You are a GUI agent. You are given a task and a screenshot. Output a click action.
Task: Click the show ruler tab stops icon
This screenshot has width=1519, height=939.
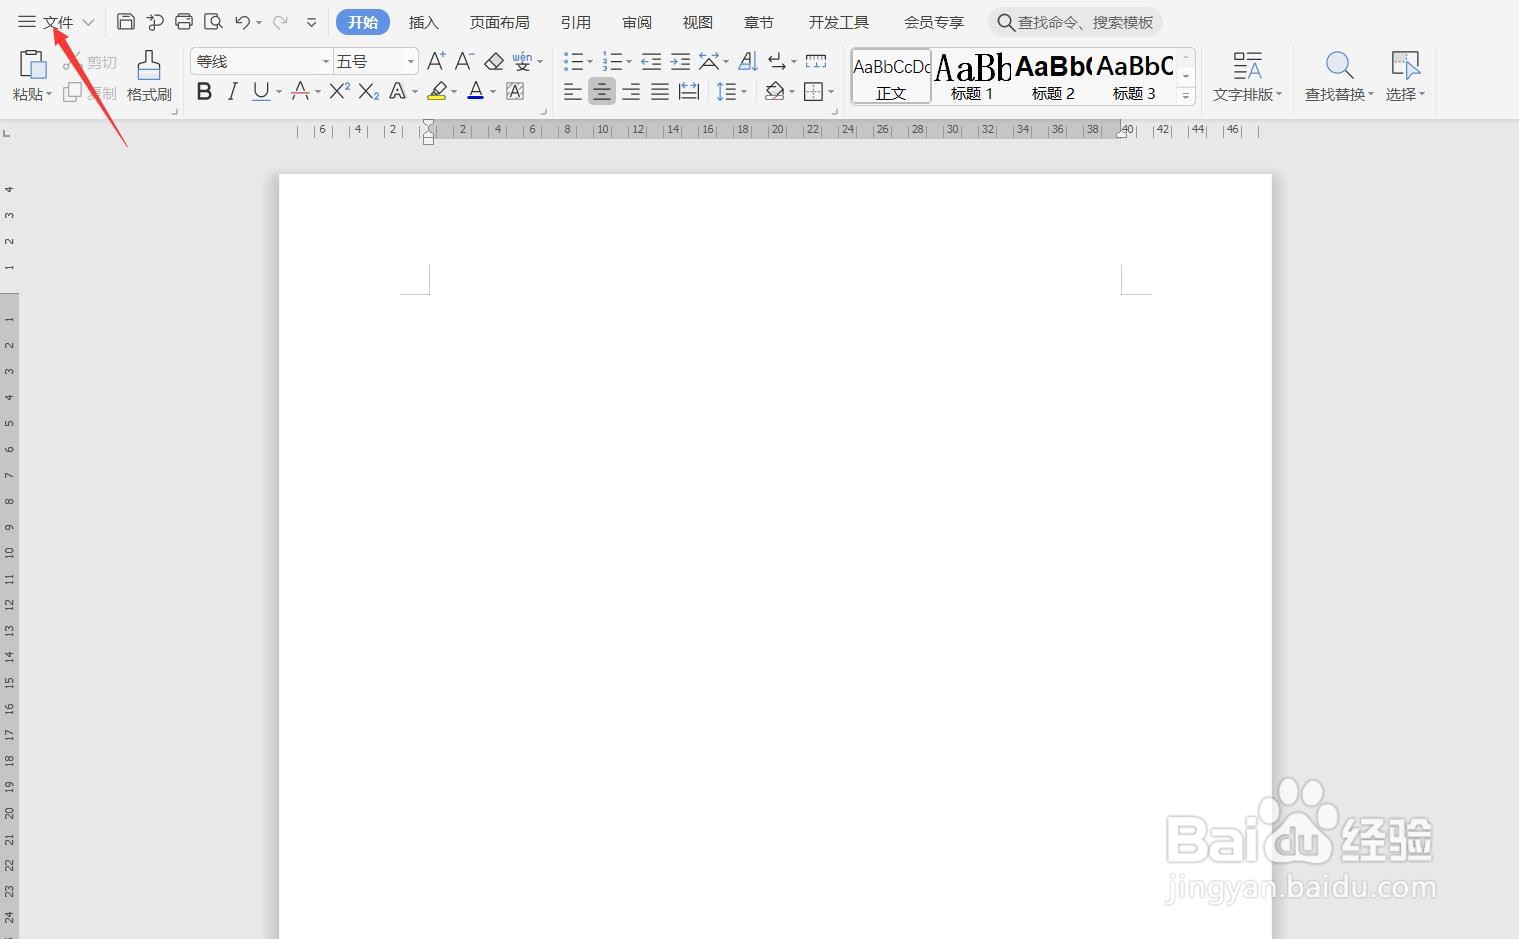pos(816,62)
